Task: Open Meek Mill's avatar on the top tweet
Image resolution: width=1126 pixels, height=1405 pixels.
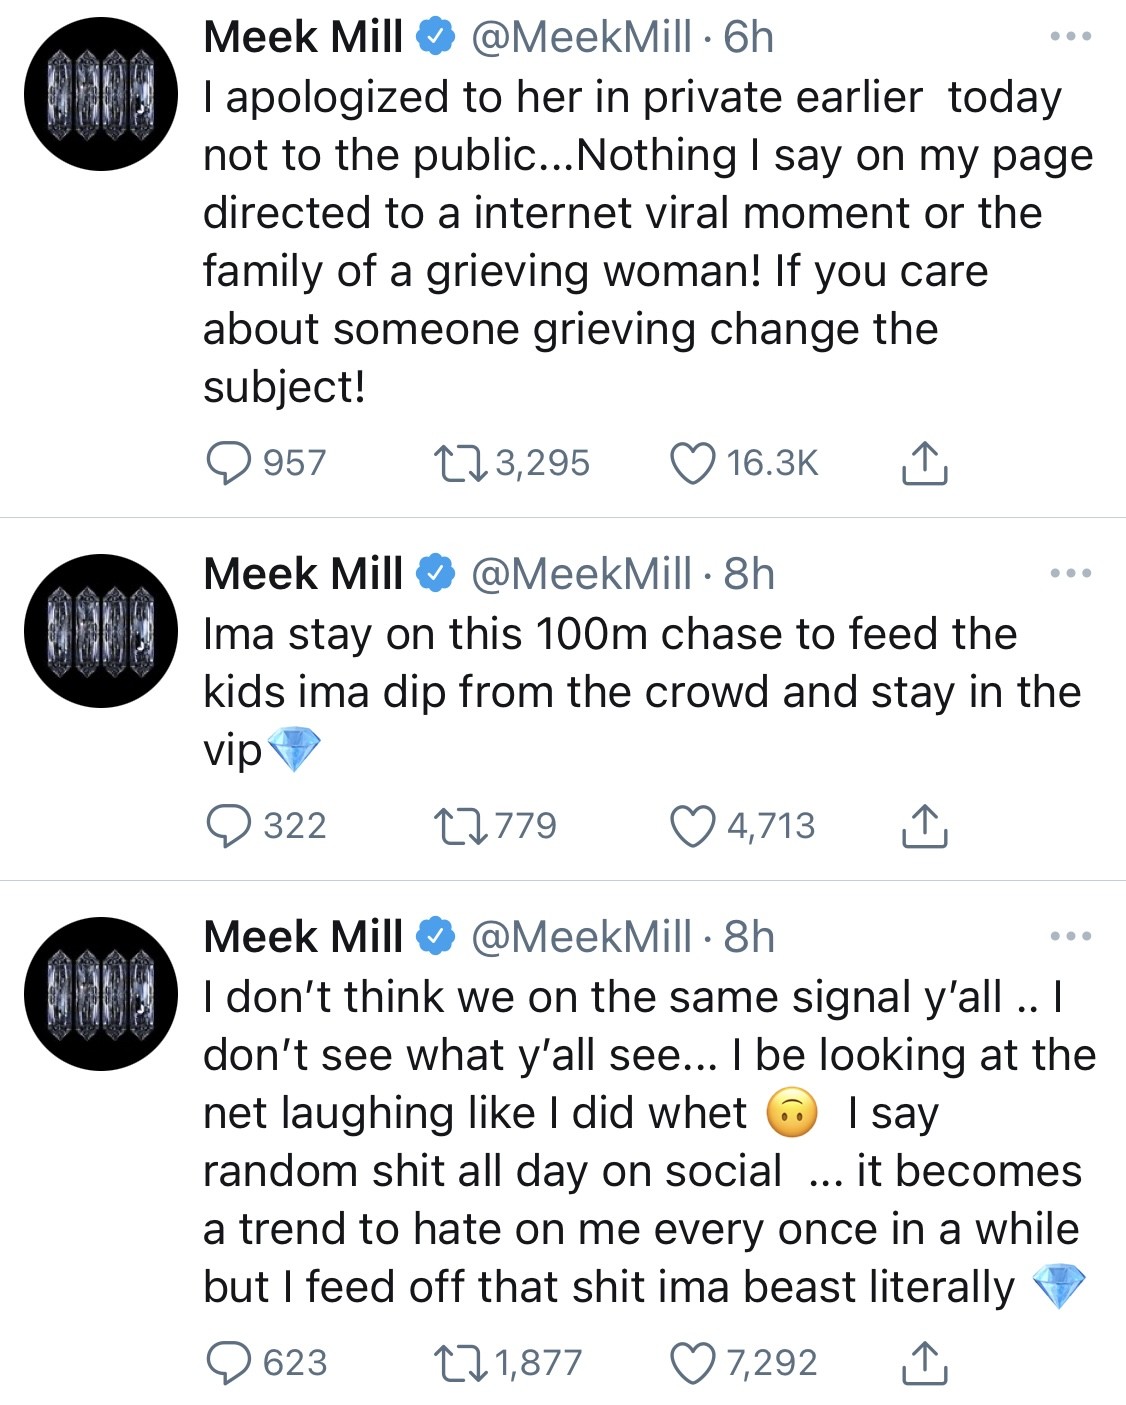Action: click(101, 94)
